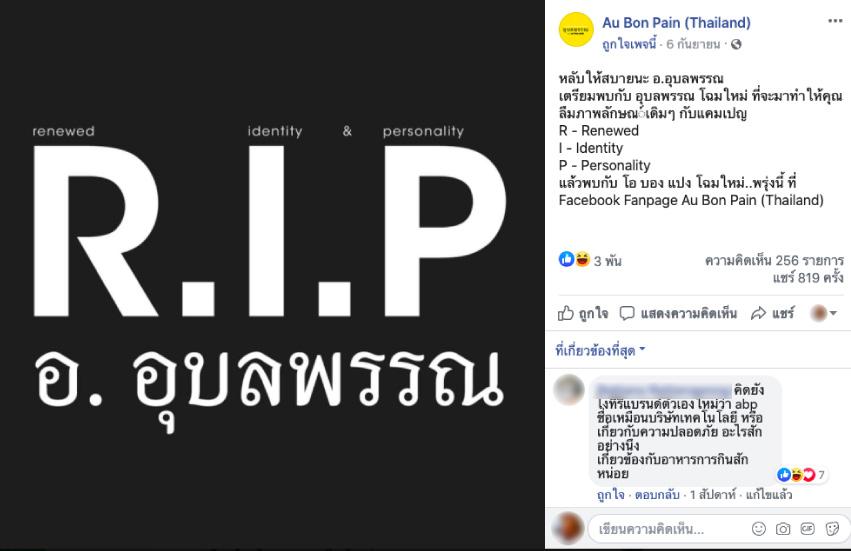Open the แชร์ share menu
Viewport: 851px width, 551px height.
click(x=773, y=313)
